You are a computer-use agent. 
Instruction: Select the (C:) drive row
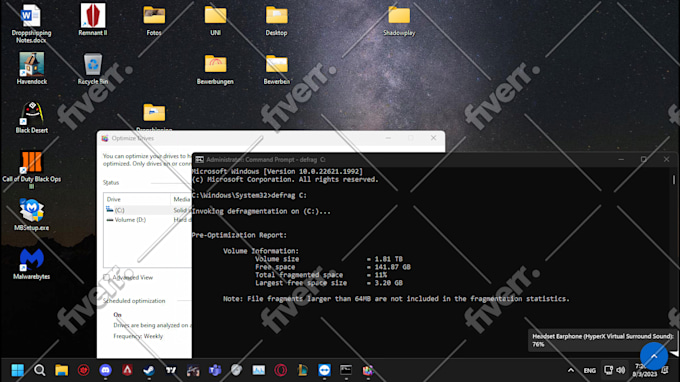(147, 210)
